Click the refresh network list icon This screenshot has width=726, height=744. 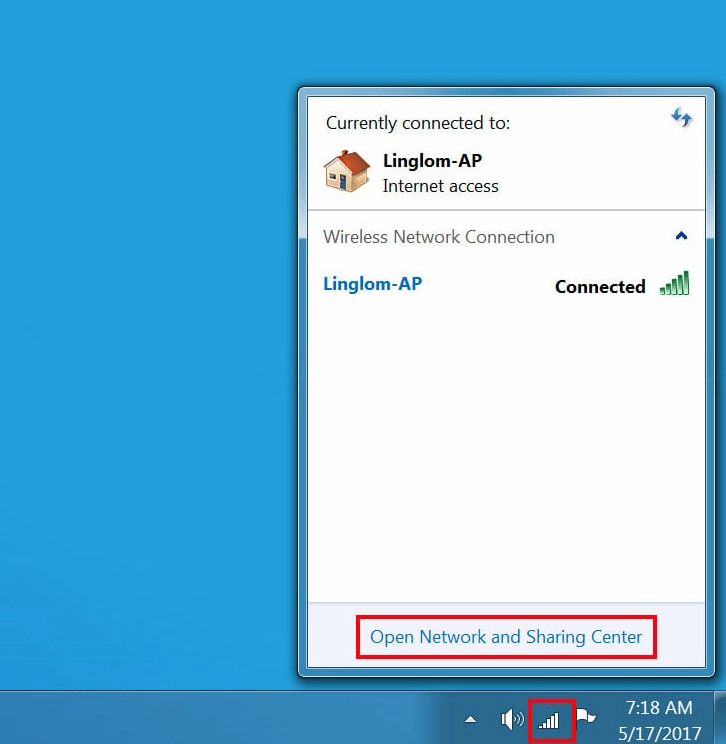[681, 118]
